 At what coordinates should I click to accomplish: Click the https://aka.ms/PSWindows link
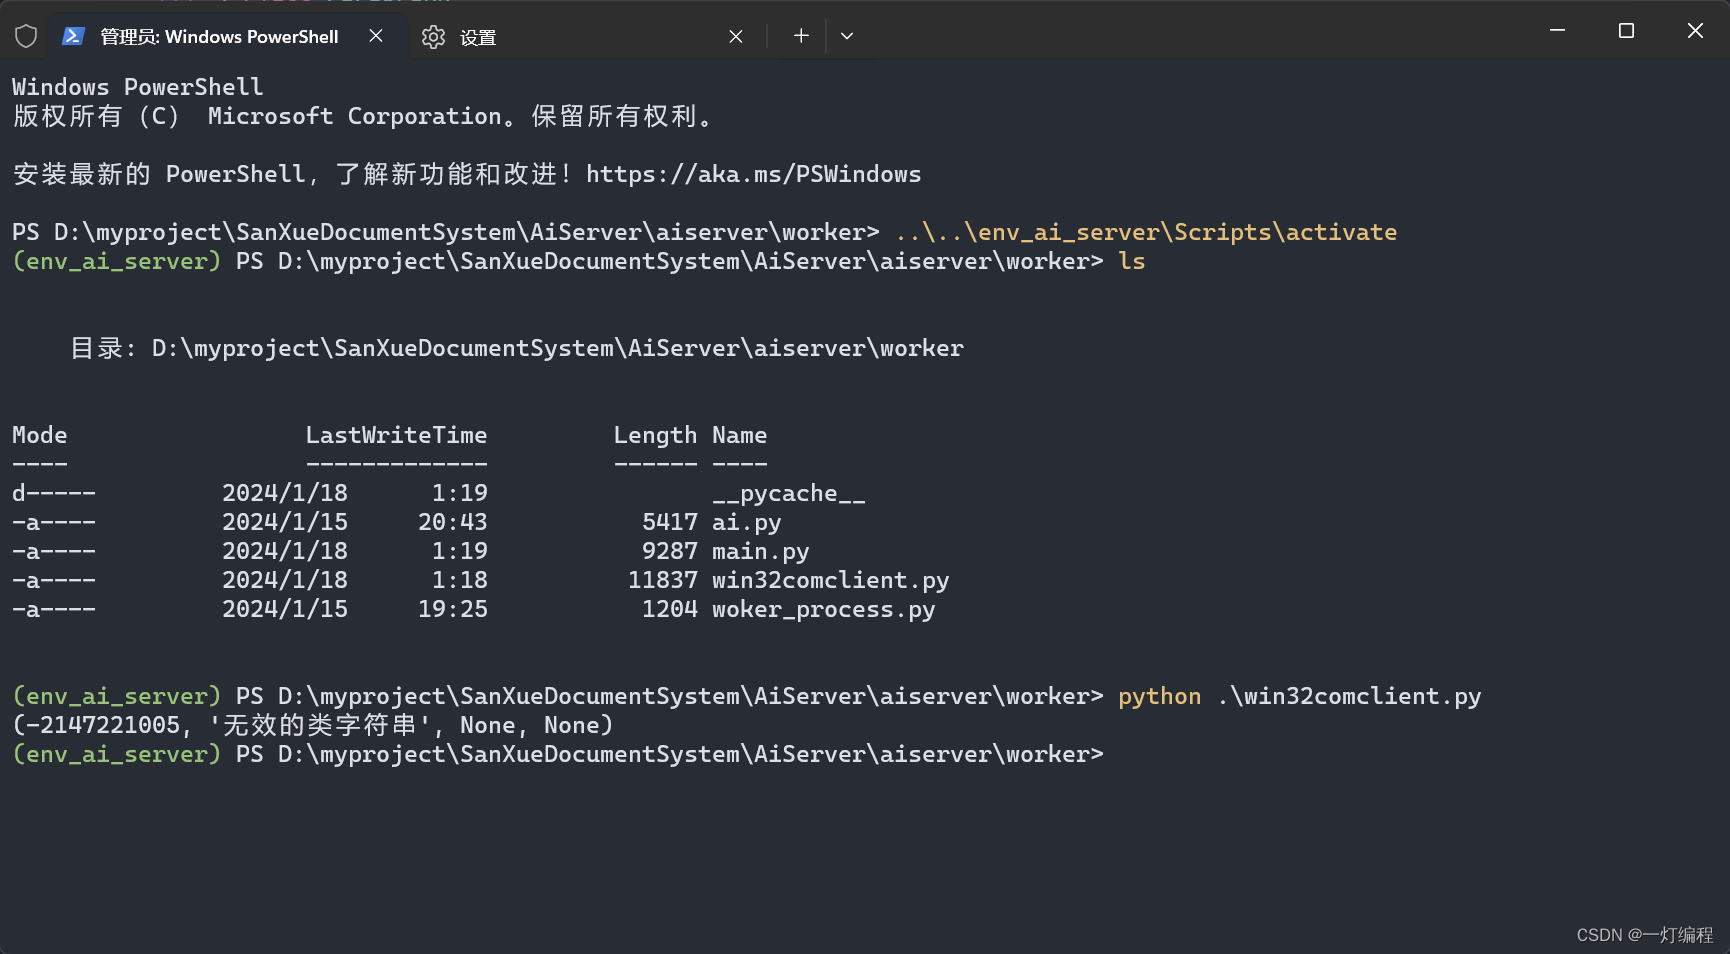(754, 174)
